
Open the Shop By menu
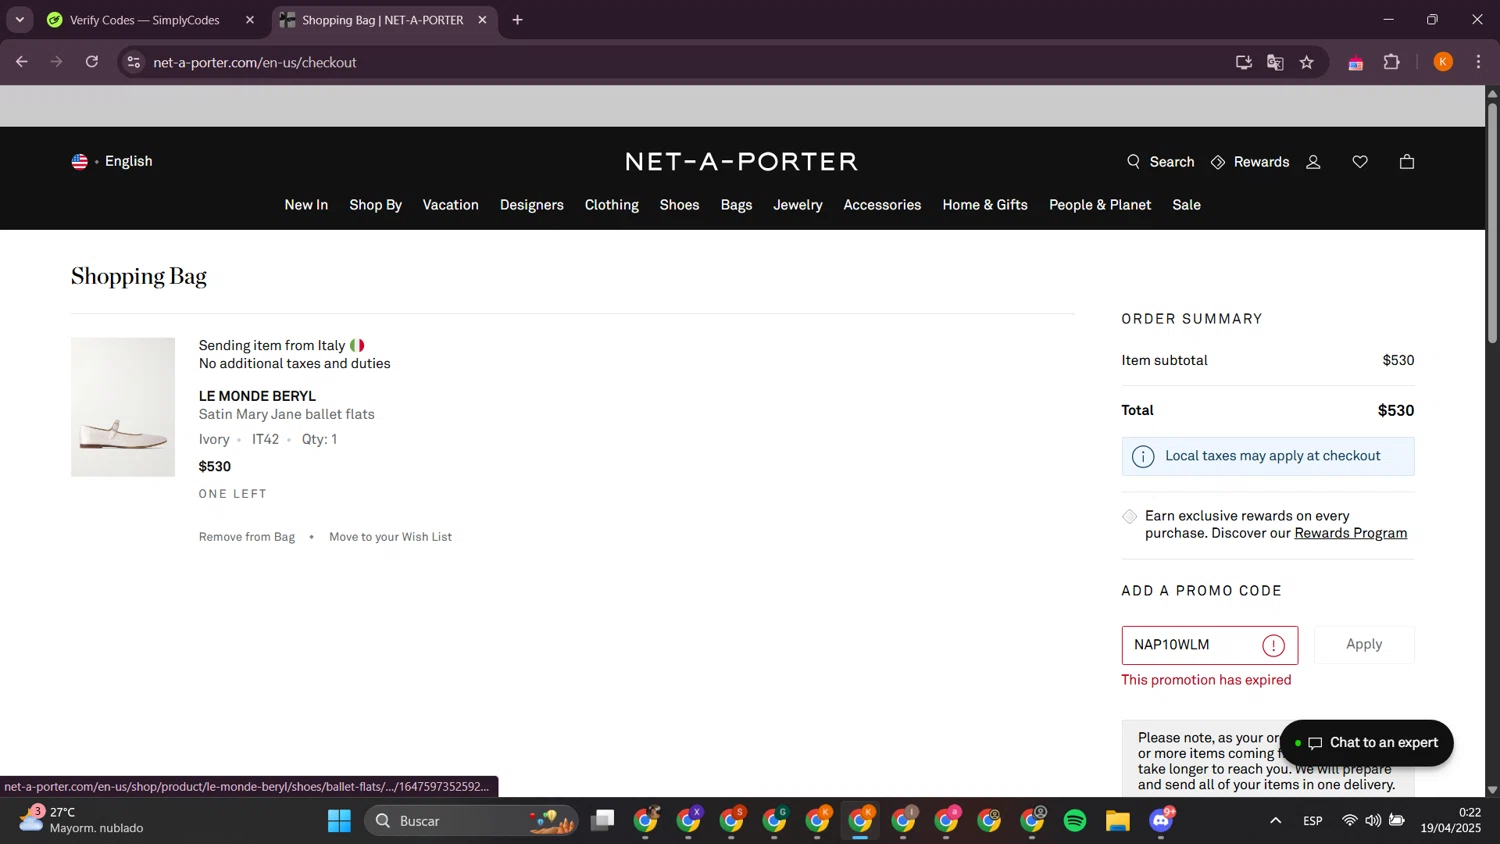click(x=375, y=205)
